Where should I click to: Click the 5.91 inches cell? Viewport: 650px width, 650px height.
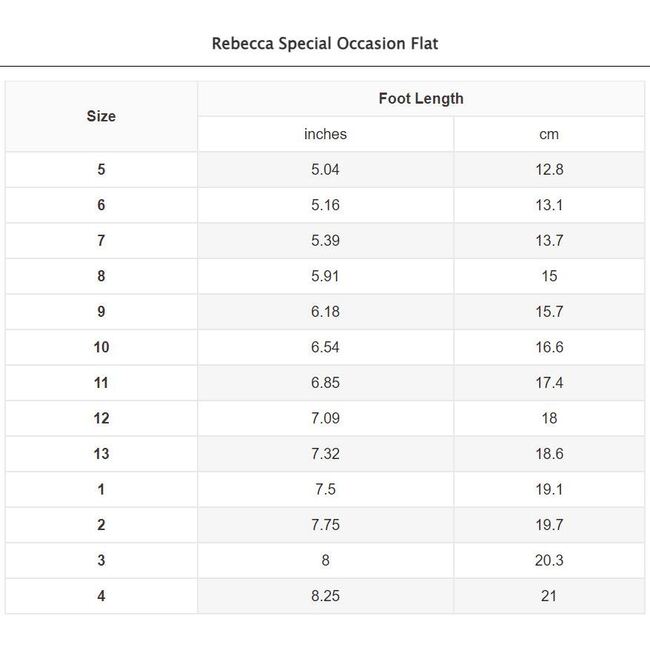pyautogui.click(x=325, y=276)
